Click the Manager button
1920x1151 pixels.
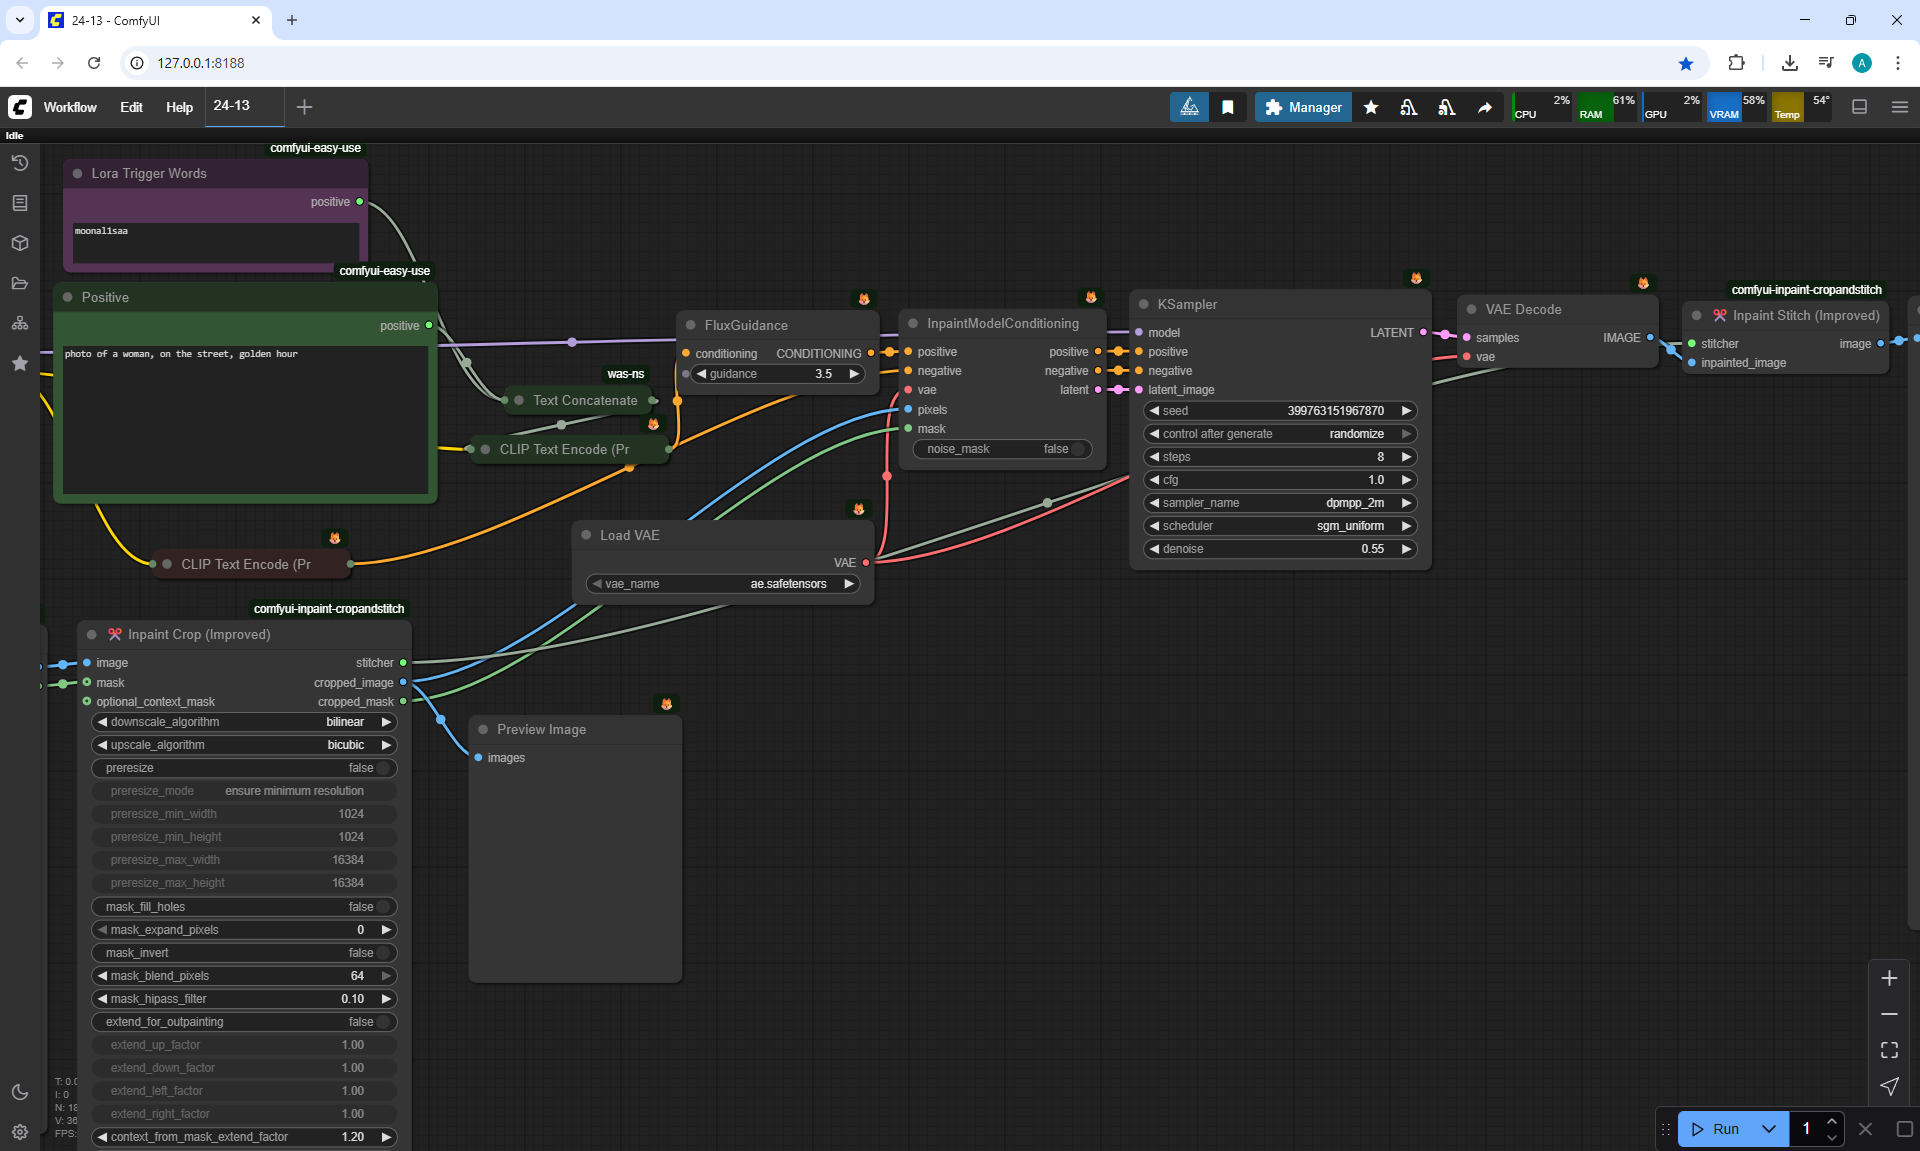[1303, 107]
